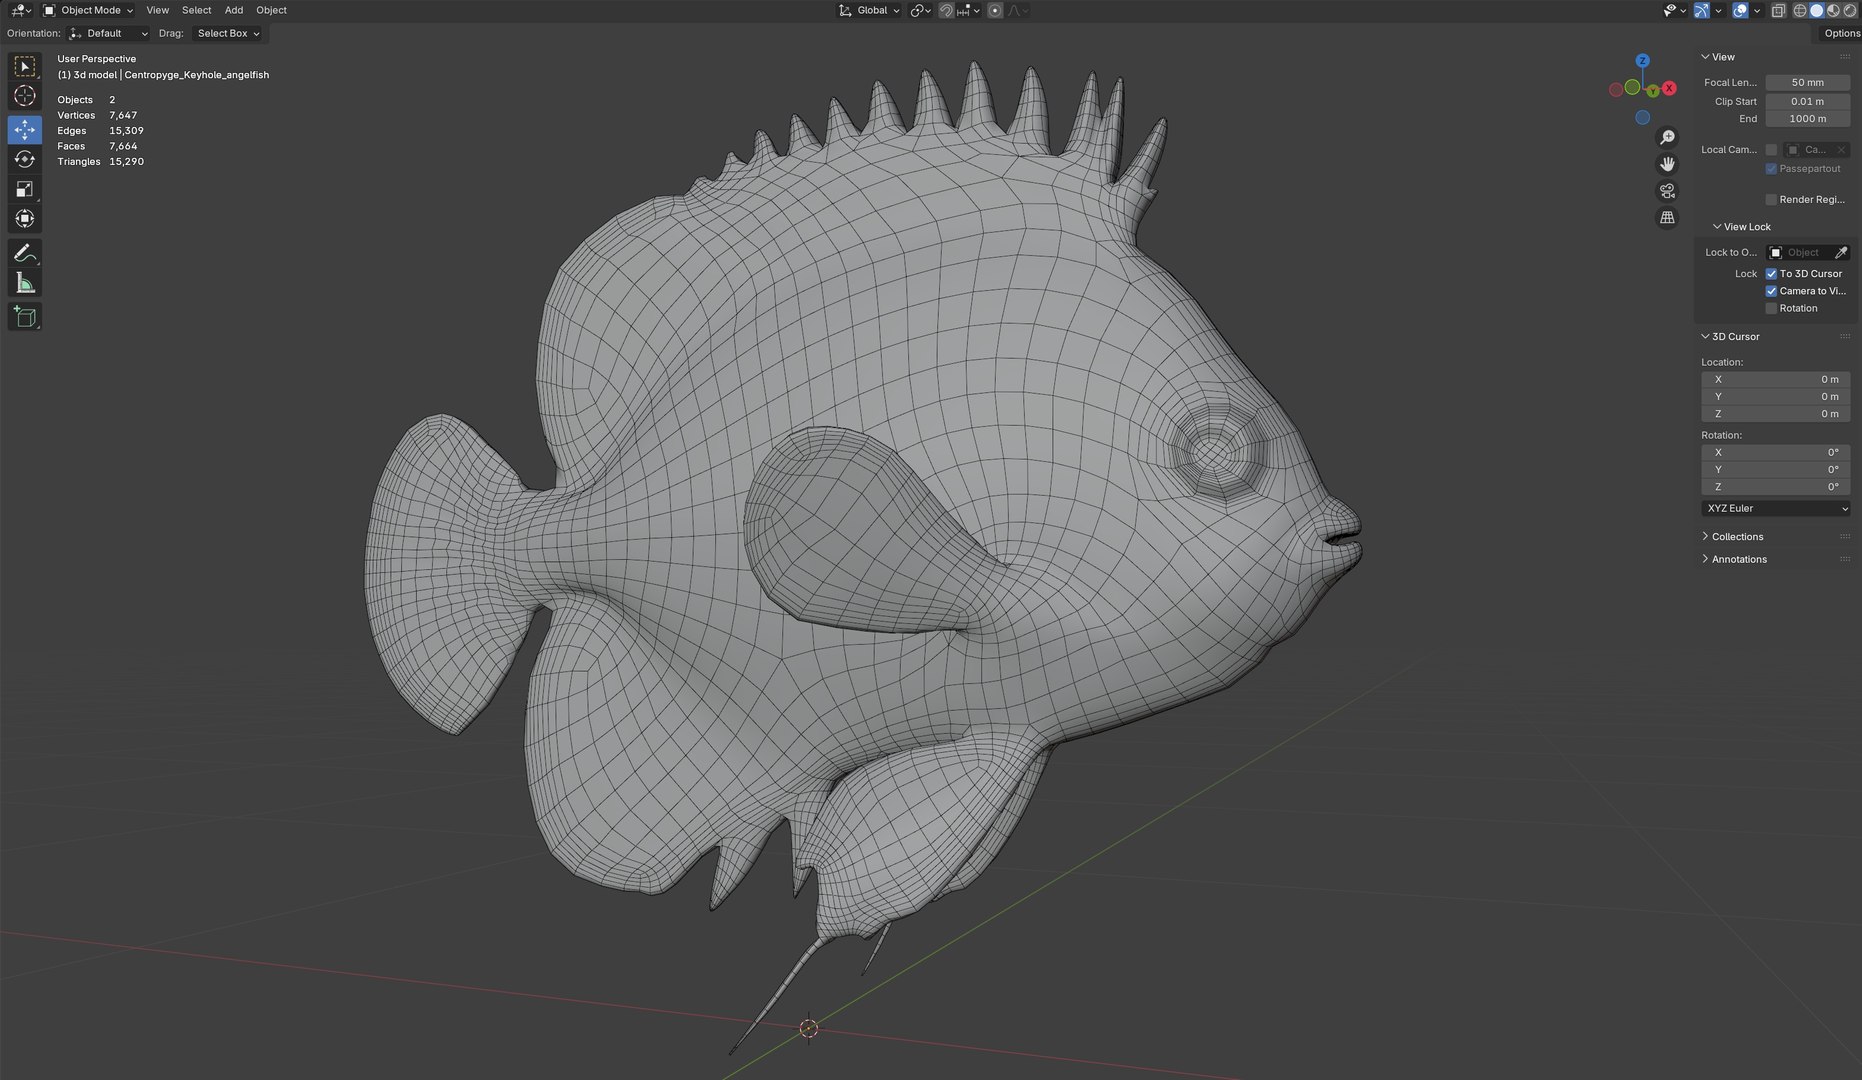1862x1080 pixels.
Task: Adjust the clip End 1000 m field
Action: pos(1808,119)
